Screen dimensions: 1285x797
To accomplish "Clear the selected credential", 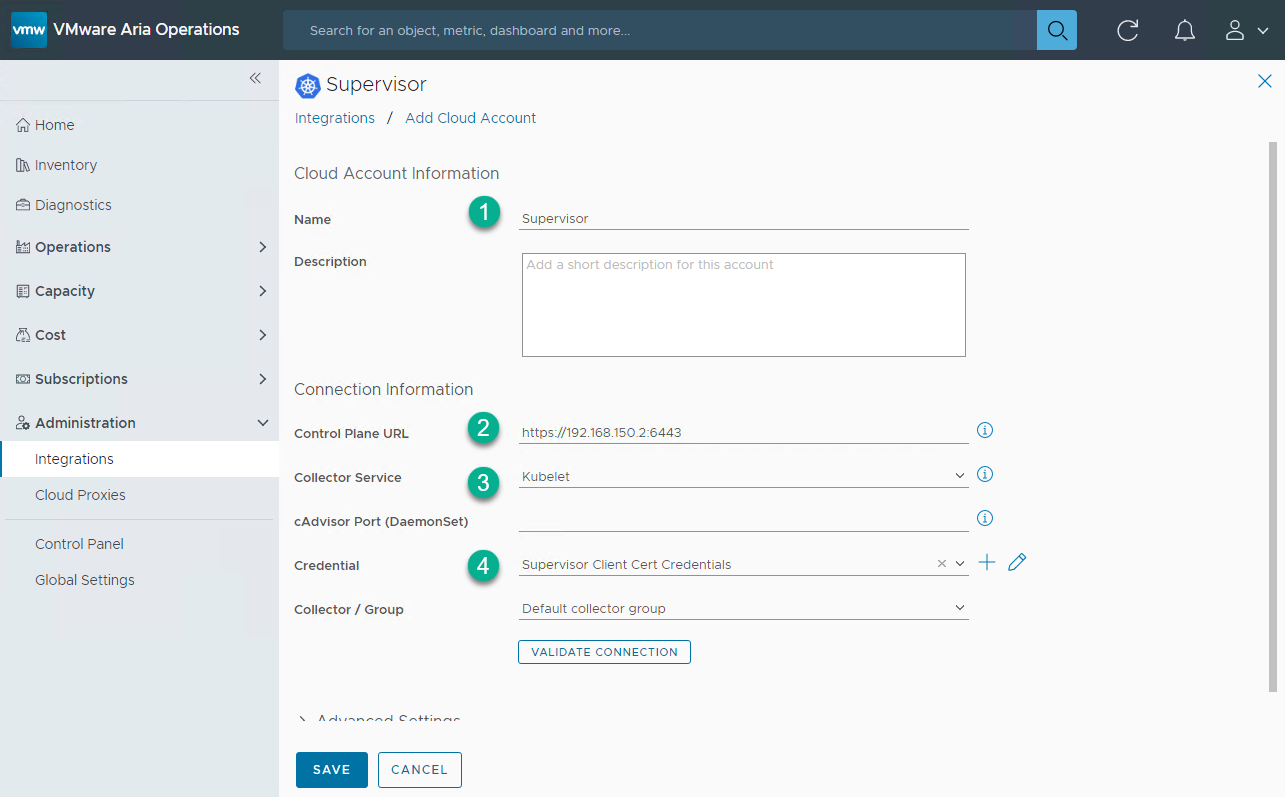I will tap(941, 564).
